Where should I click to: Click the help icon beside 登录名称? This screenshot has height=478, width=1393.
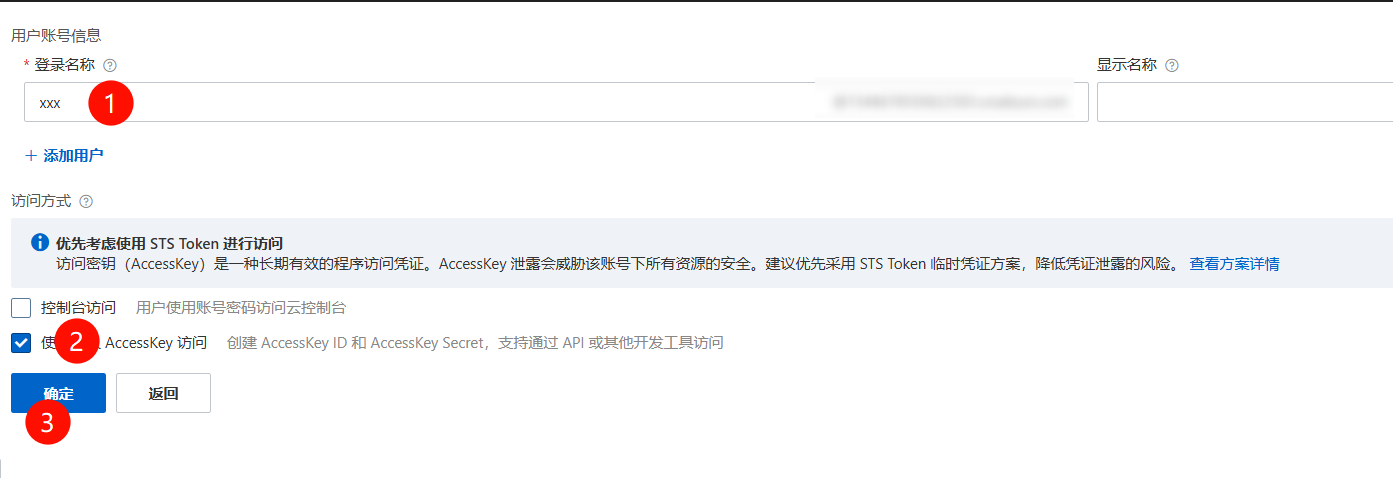(x=110, y=65)
